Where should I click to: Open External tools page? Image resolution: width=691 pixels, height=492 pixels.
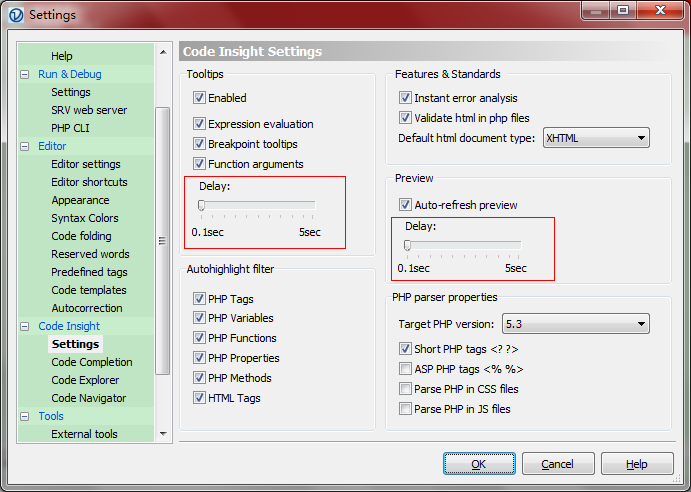click(x=84, y=434)
